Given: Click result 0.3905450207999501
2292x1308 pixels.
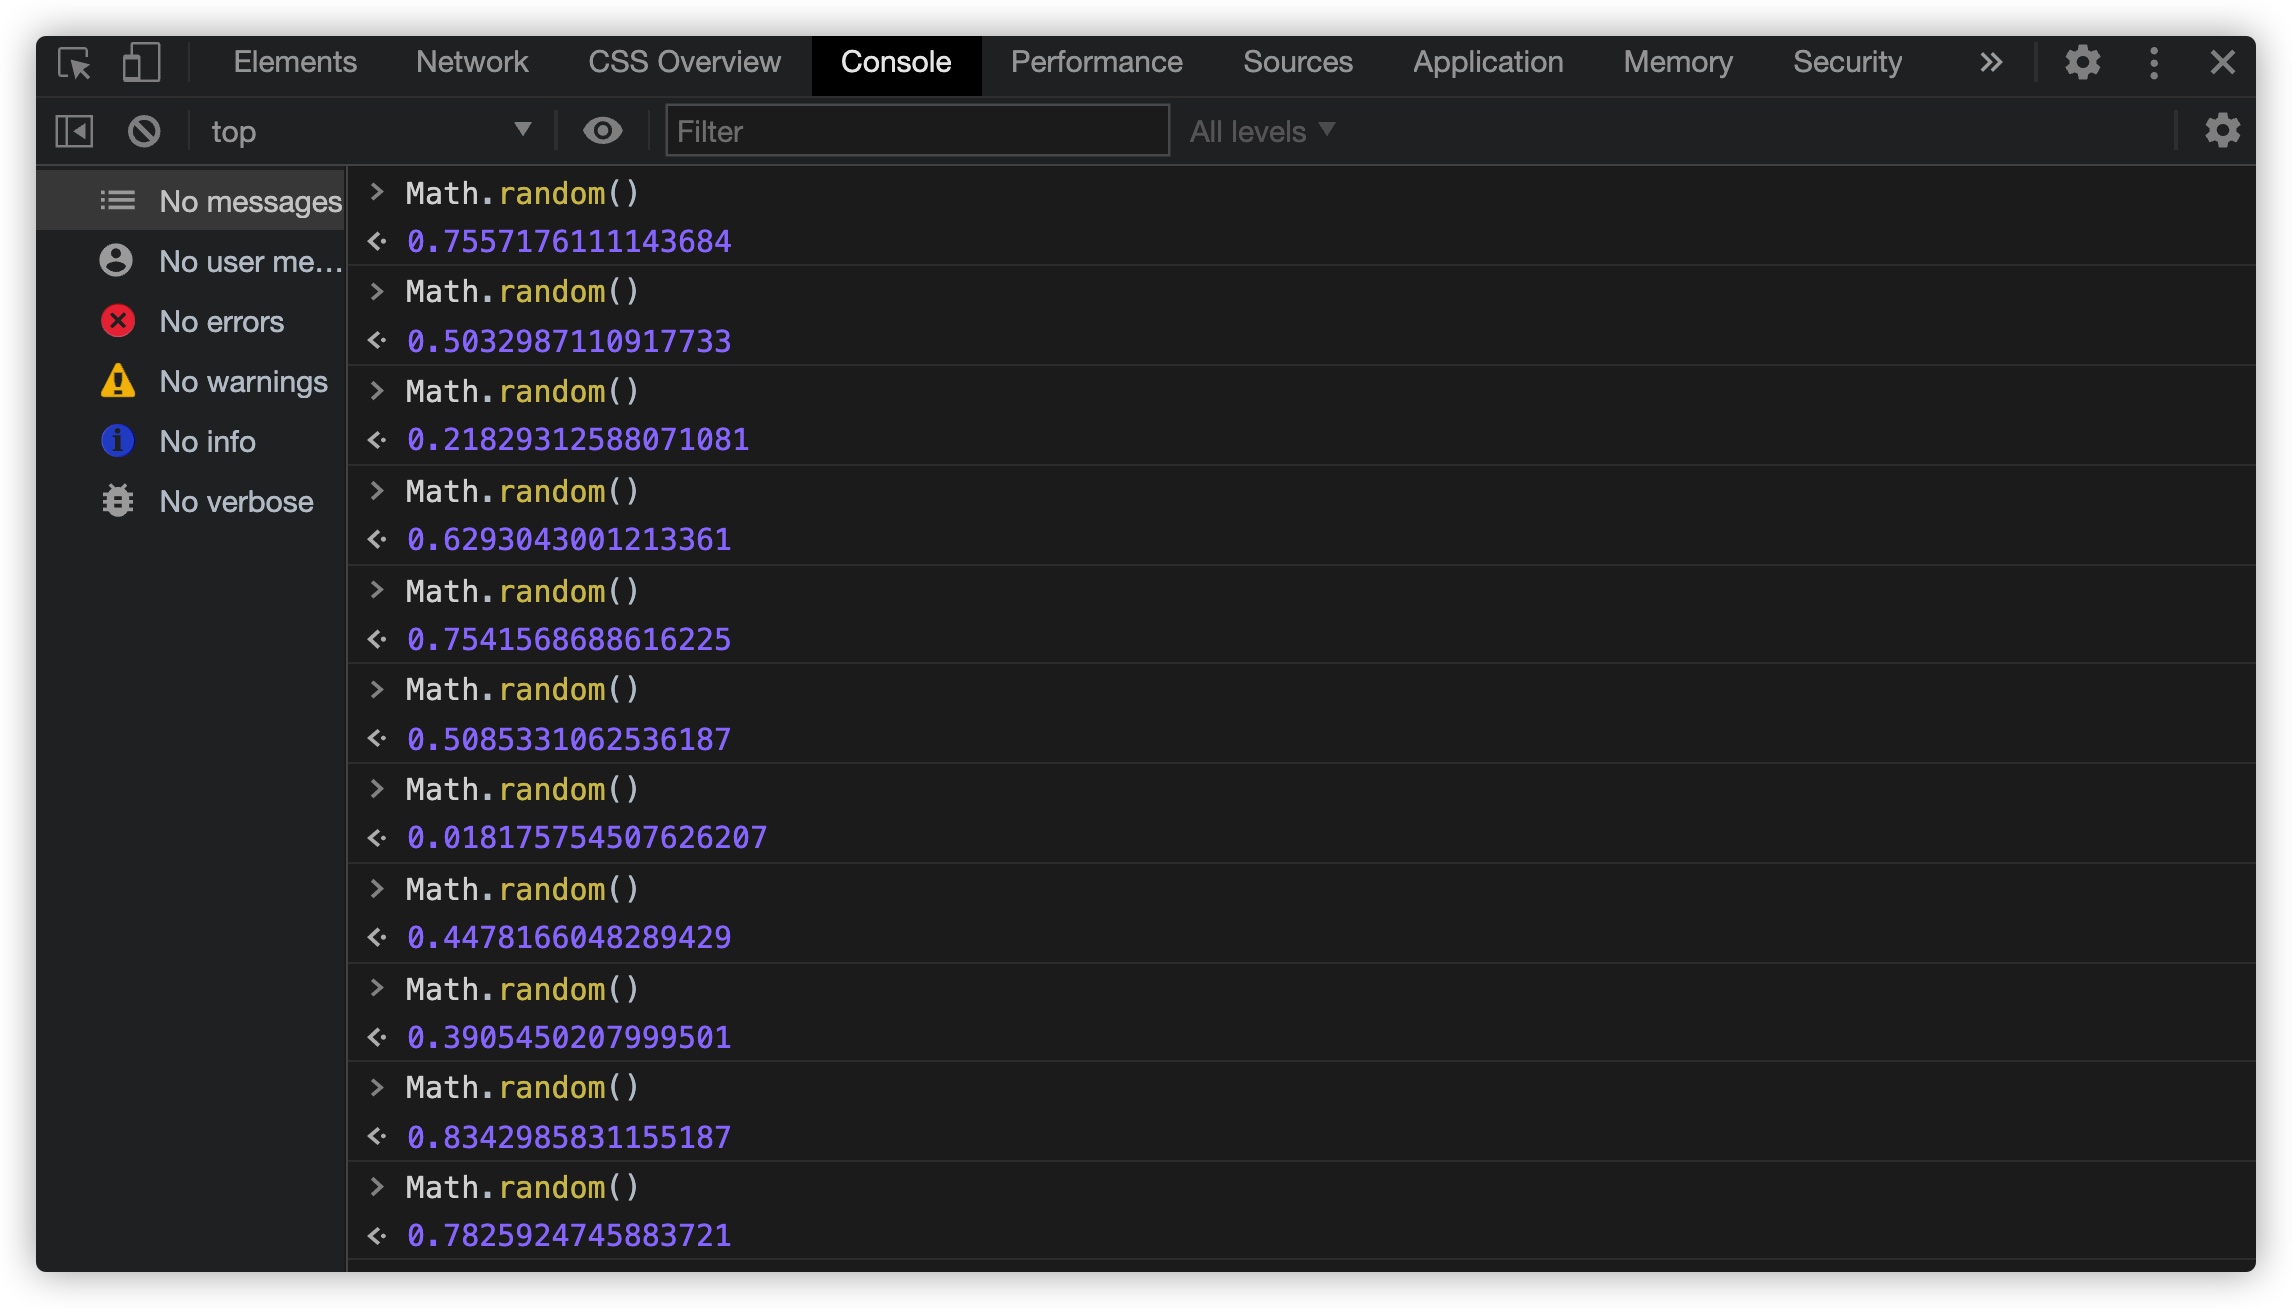Looking at the screenshot, I should coord(569,1038).
